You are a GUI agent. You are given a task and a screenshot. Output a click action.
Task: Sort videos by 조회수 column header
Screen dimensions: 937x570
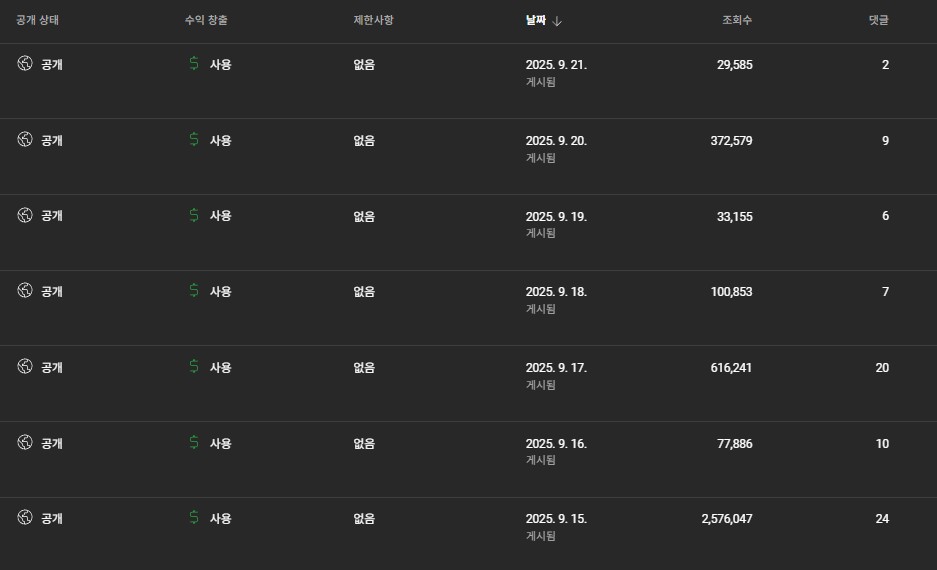pyautogui.click(x=737, y=20)
